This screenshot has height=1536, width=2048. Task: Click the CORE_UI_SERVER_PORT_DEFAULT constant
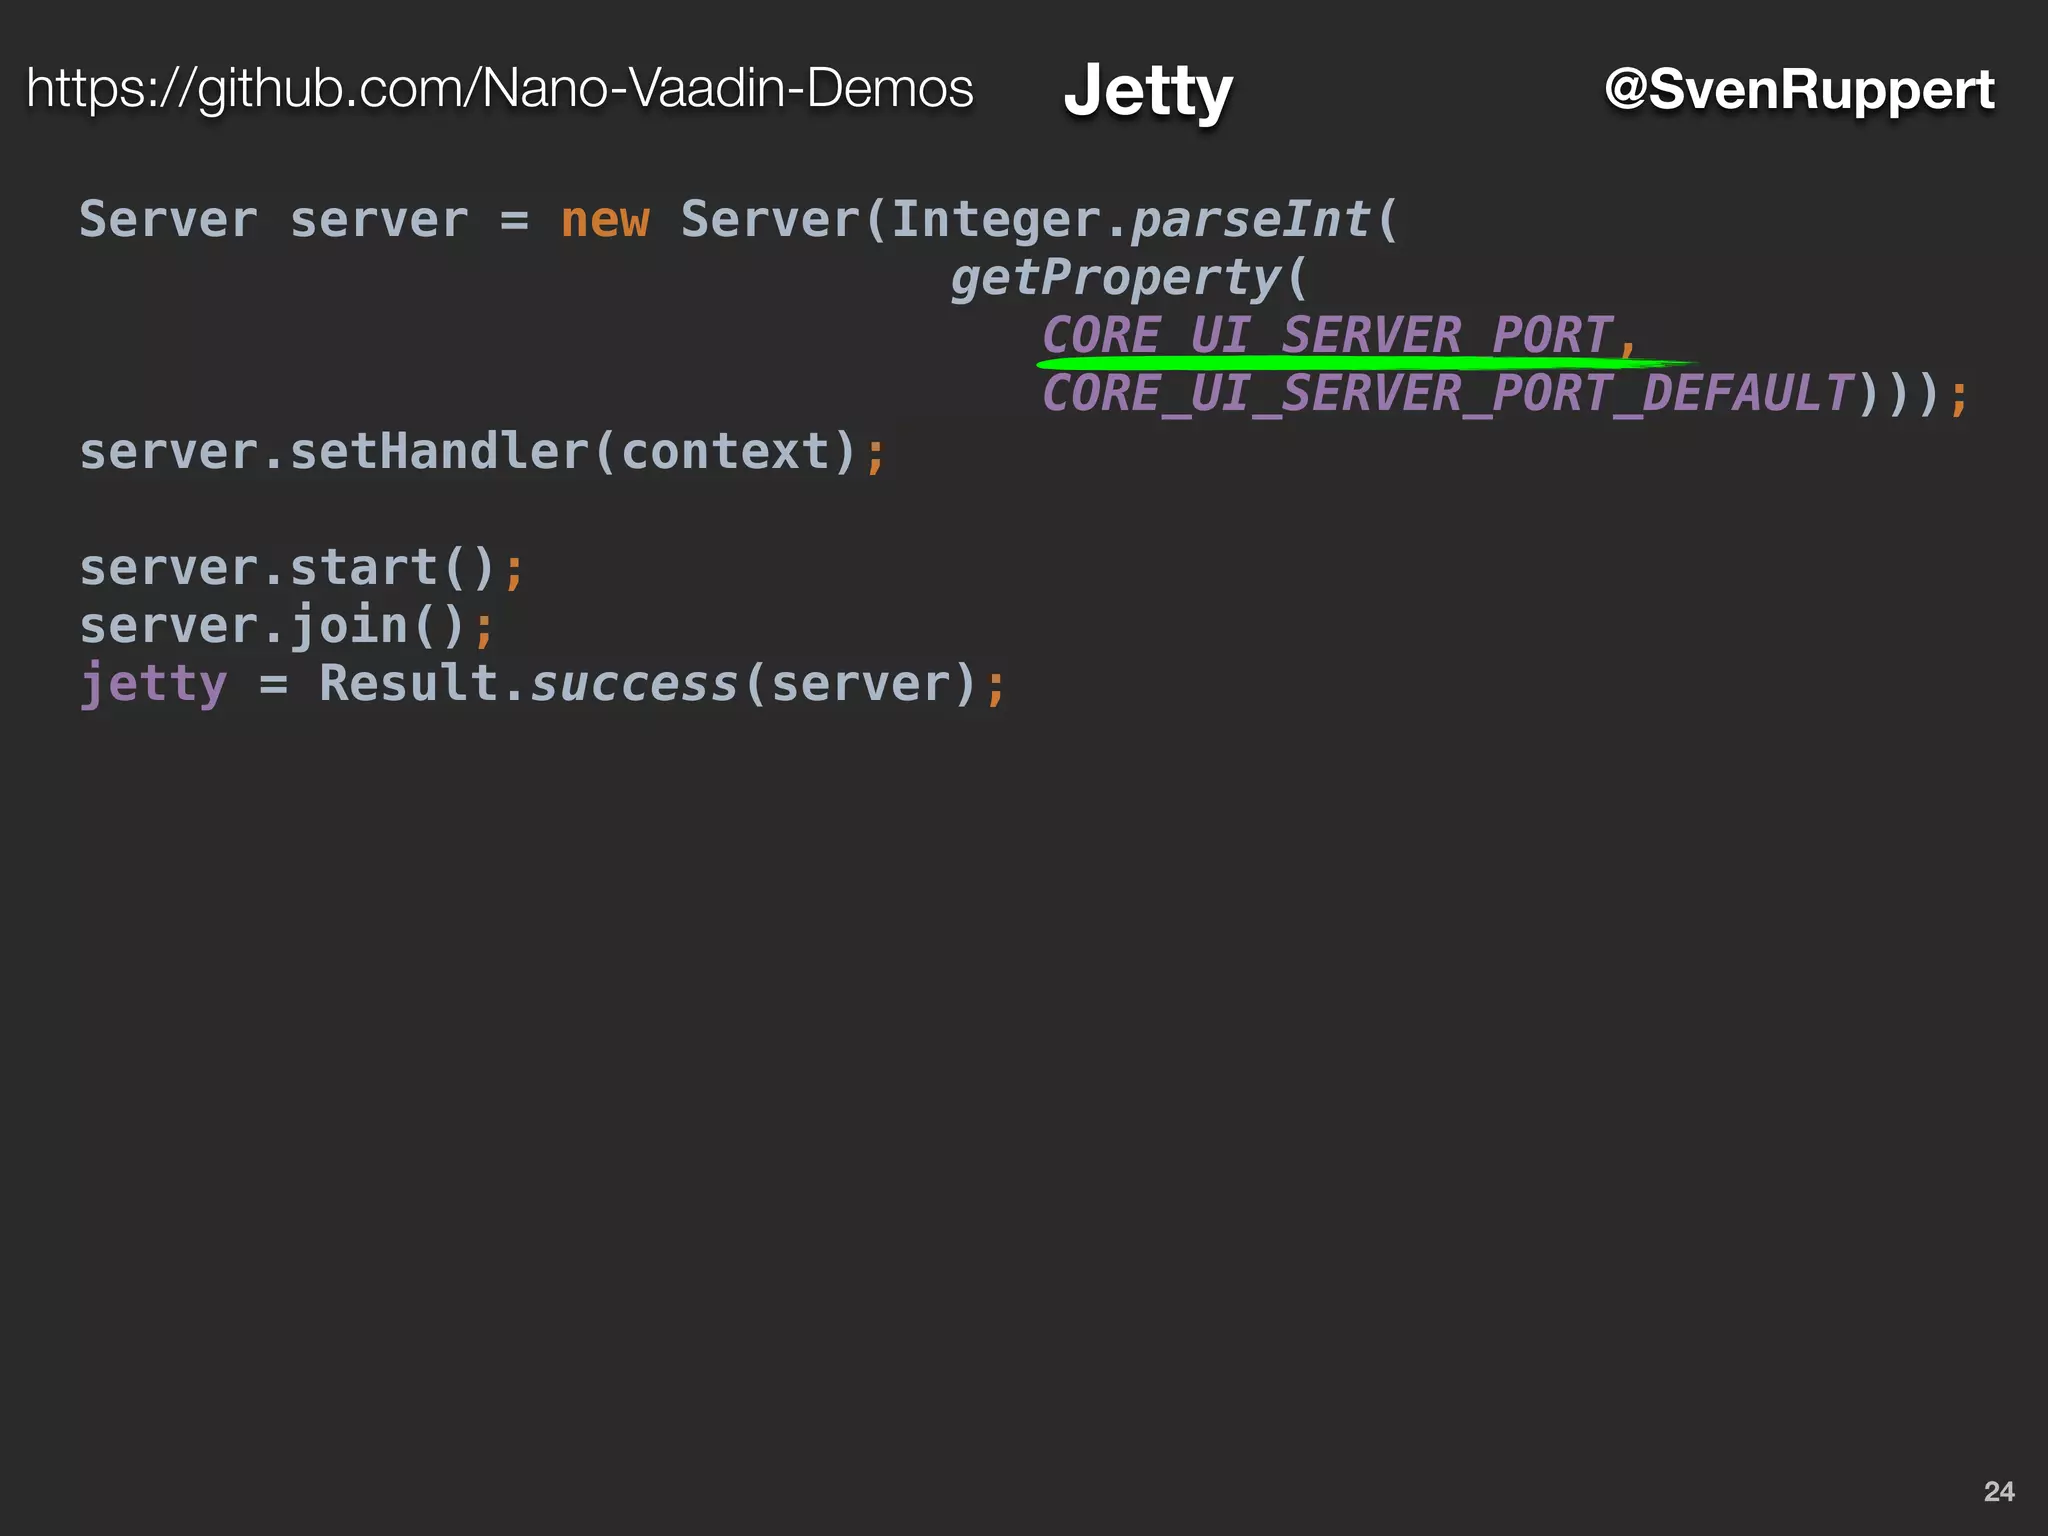click(1446, 393)
